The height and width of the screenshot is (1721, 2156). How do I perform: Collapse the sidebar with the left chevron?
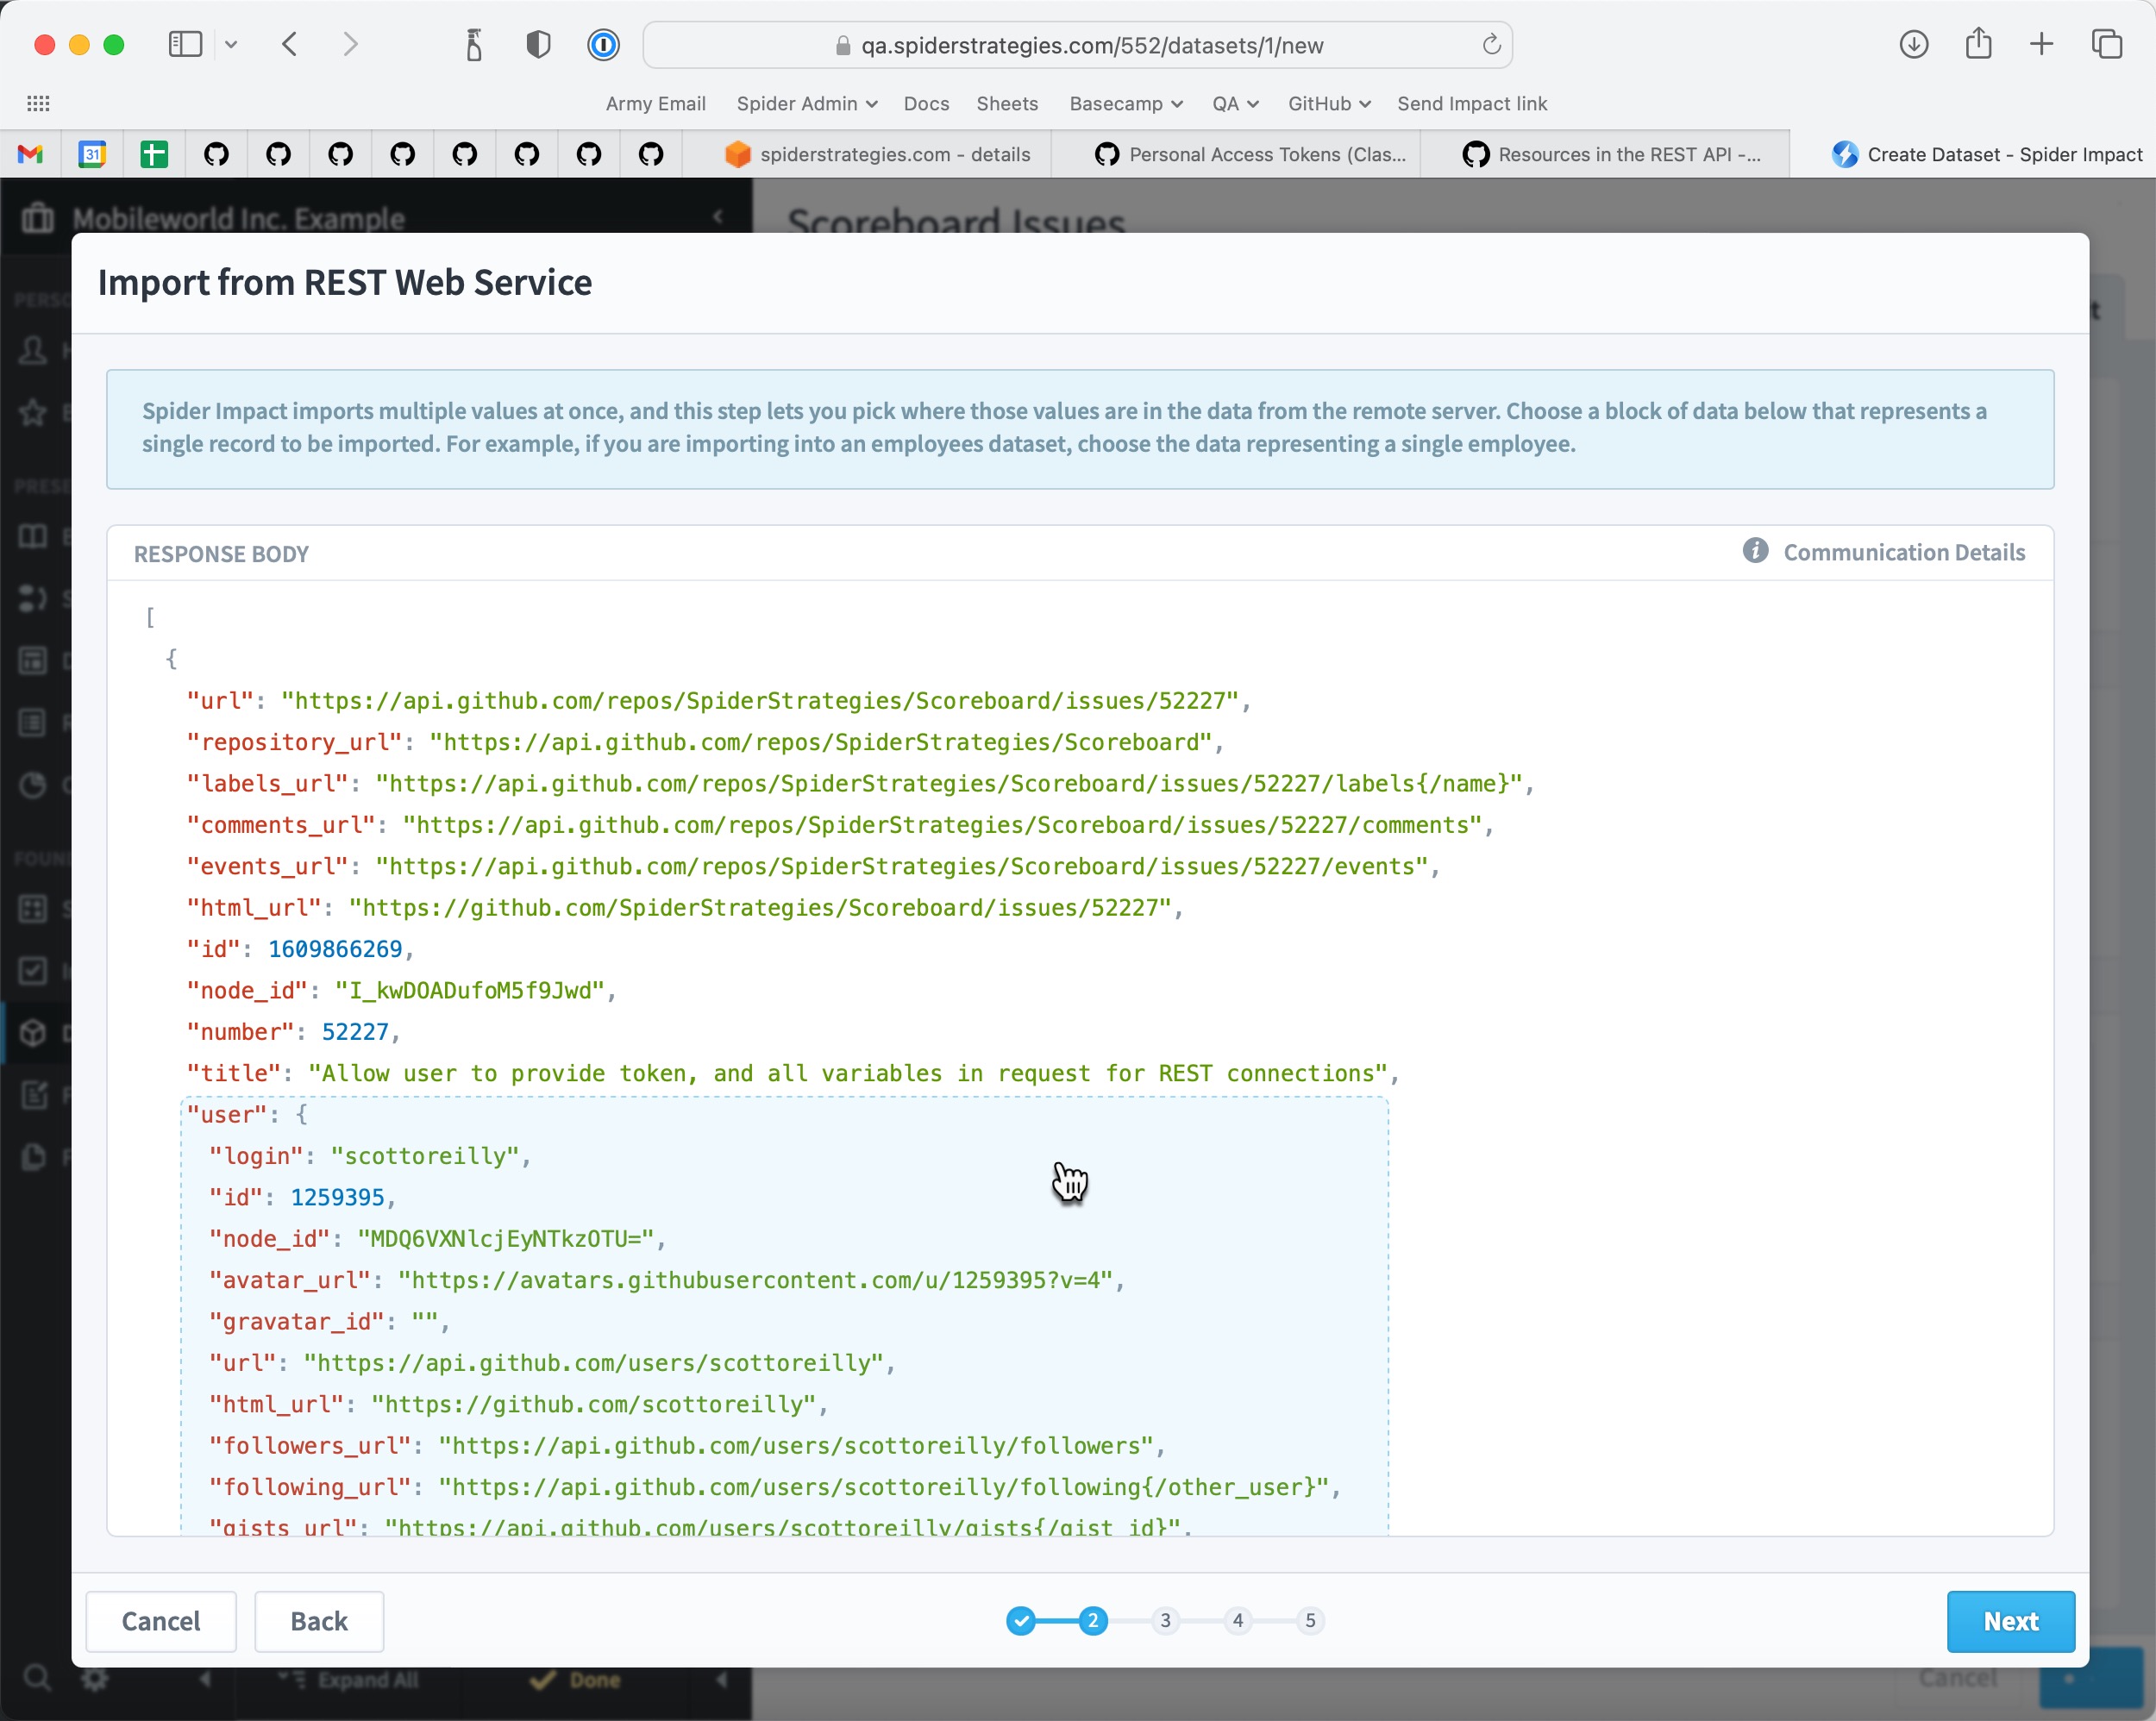pos(717,216)
